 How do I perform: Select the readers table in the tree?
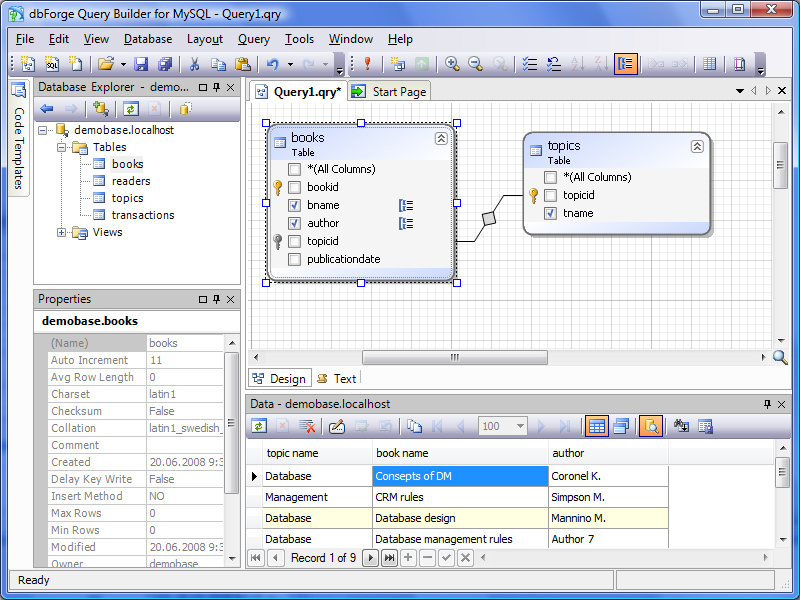131,181
